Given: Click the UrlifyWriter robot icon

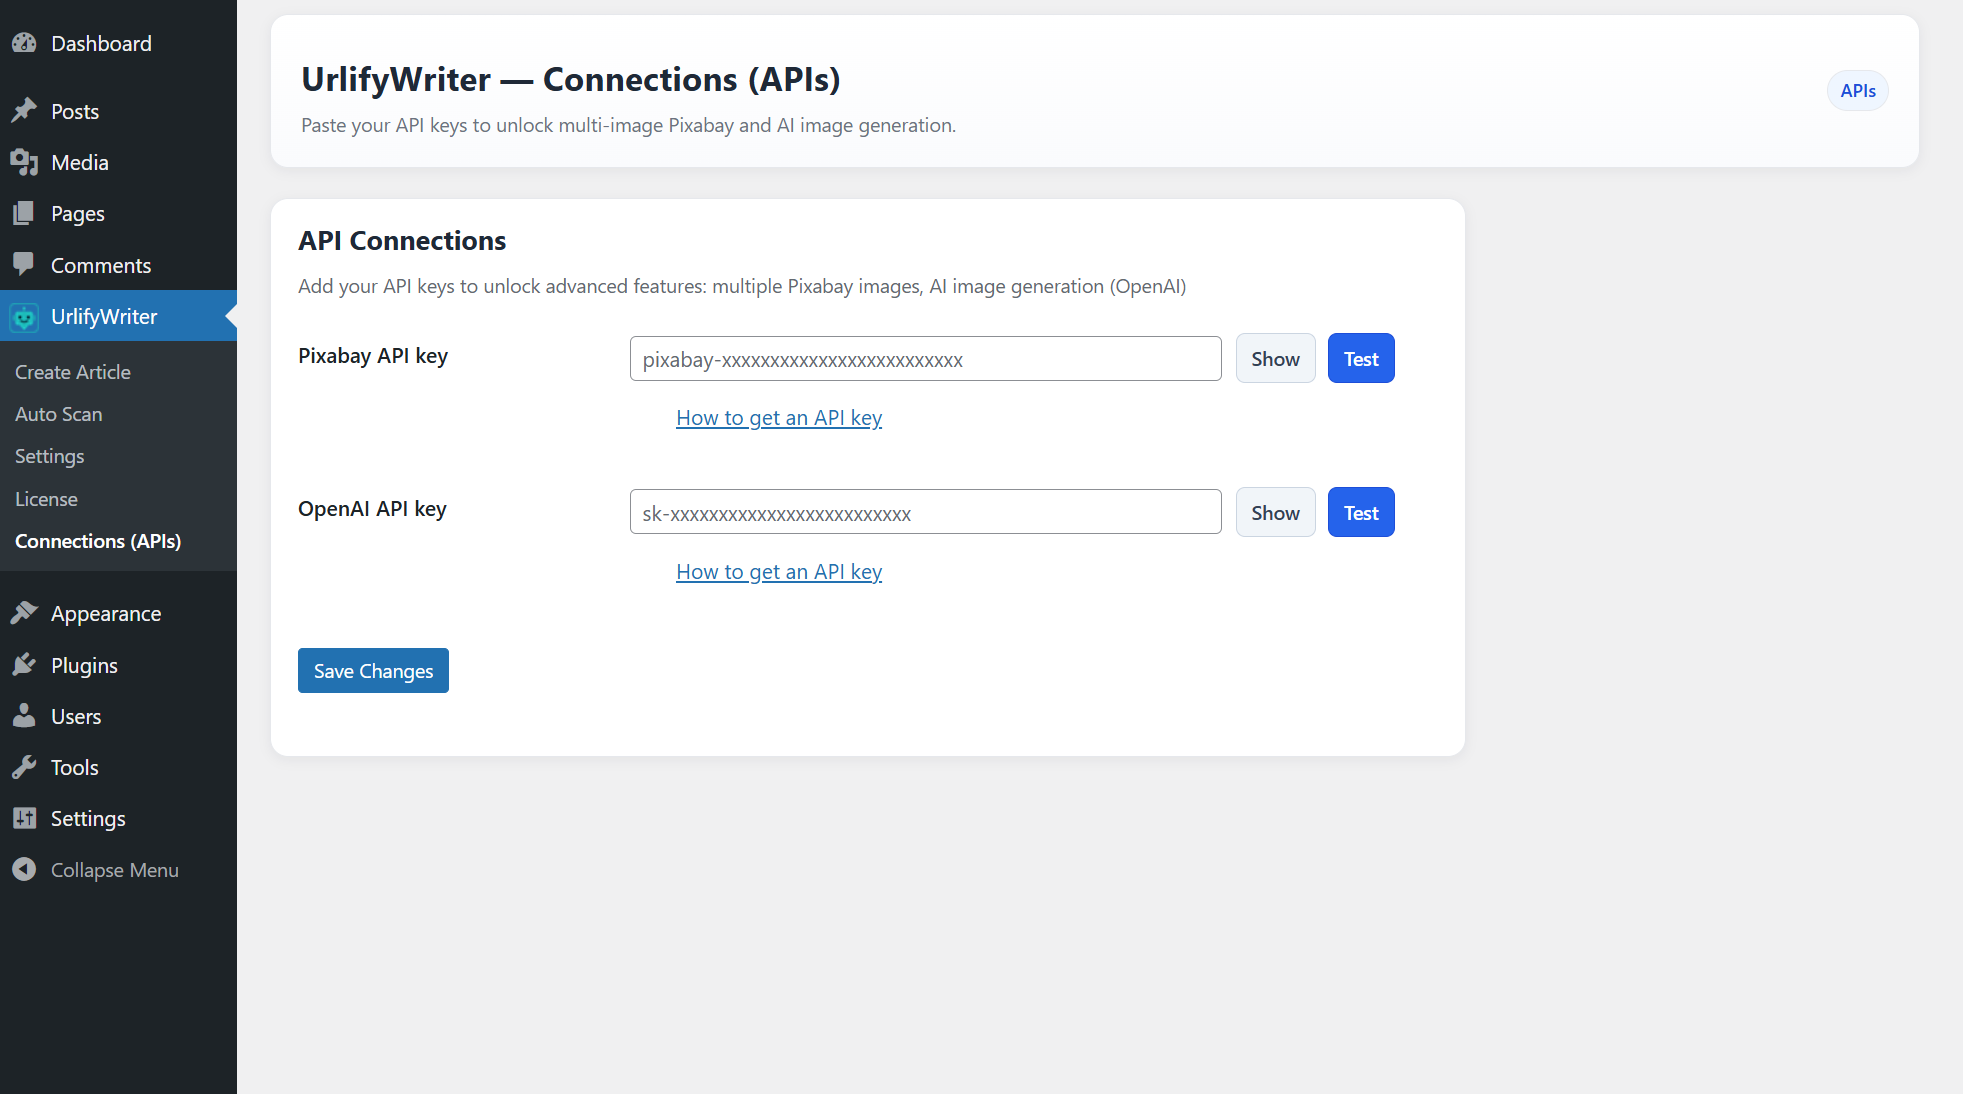Looking at the screenshot, I should click(x=24, y=316).
